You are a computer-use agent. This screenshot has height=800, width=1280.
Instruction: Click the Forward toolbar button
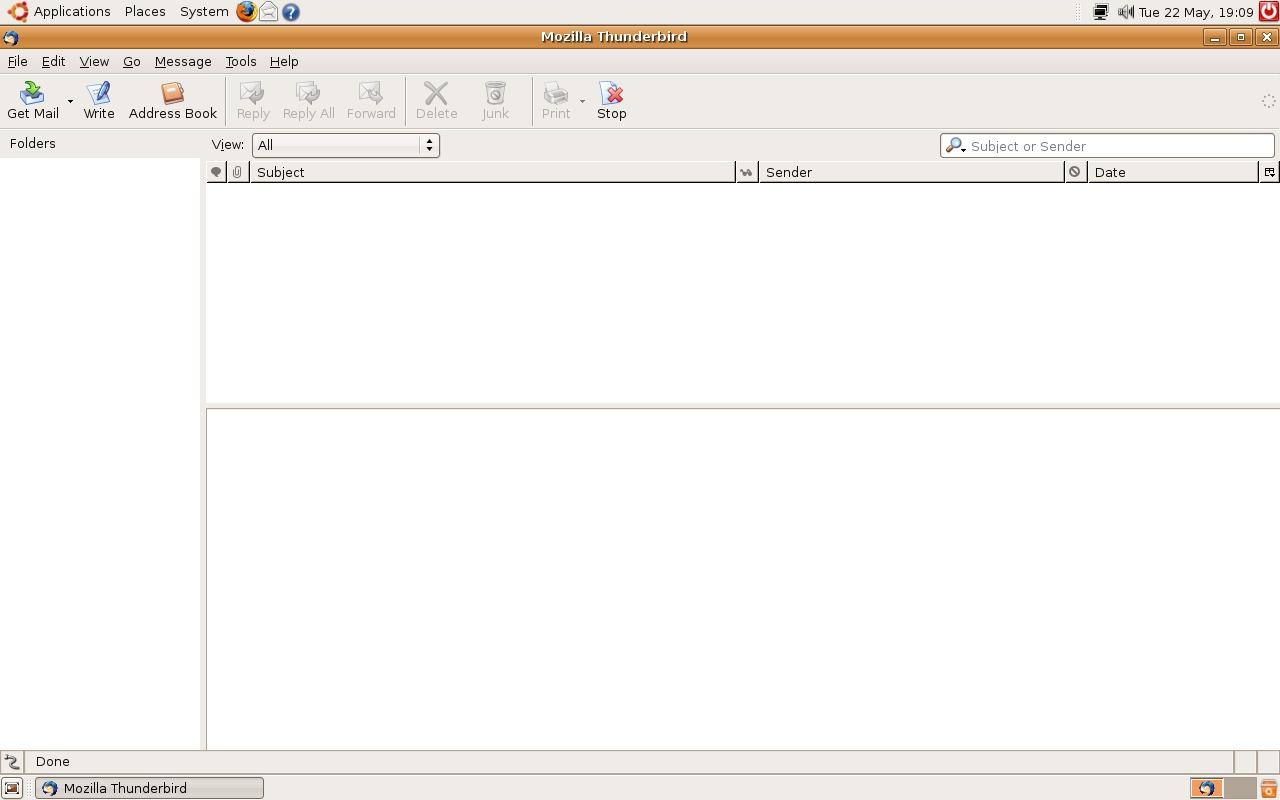371,101
